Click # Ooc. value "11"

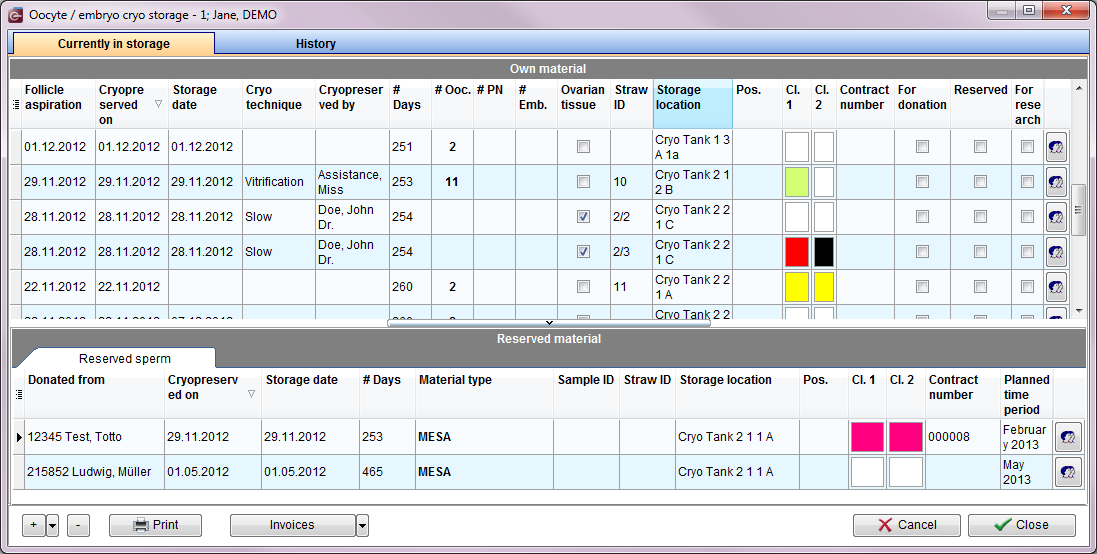452,182
